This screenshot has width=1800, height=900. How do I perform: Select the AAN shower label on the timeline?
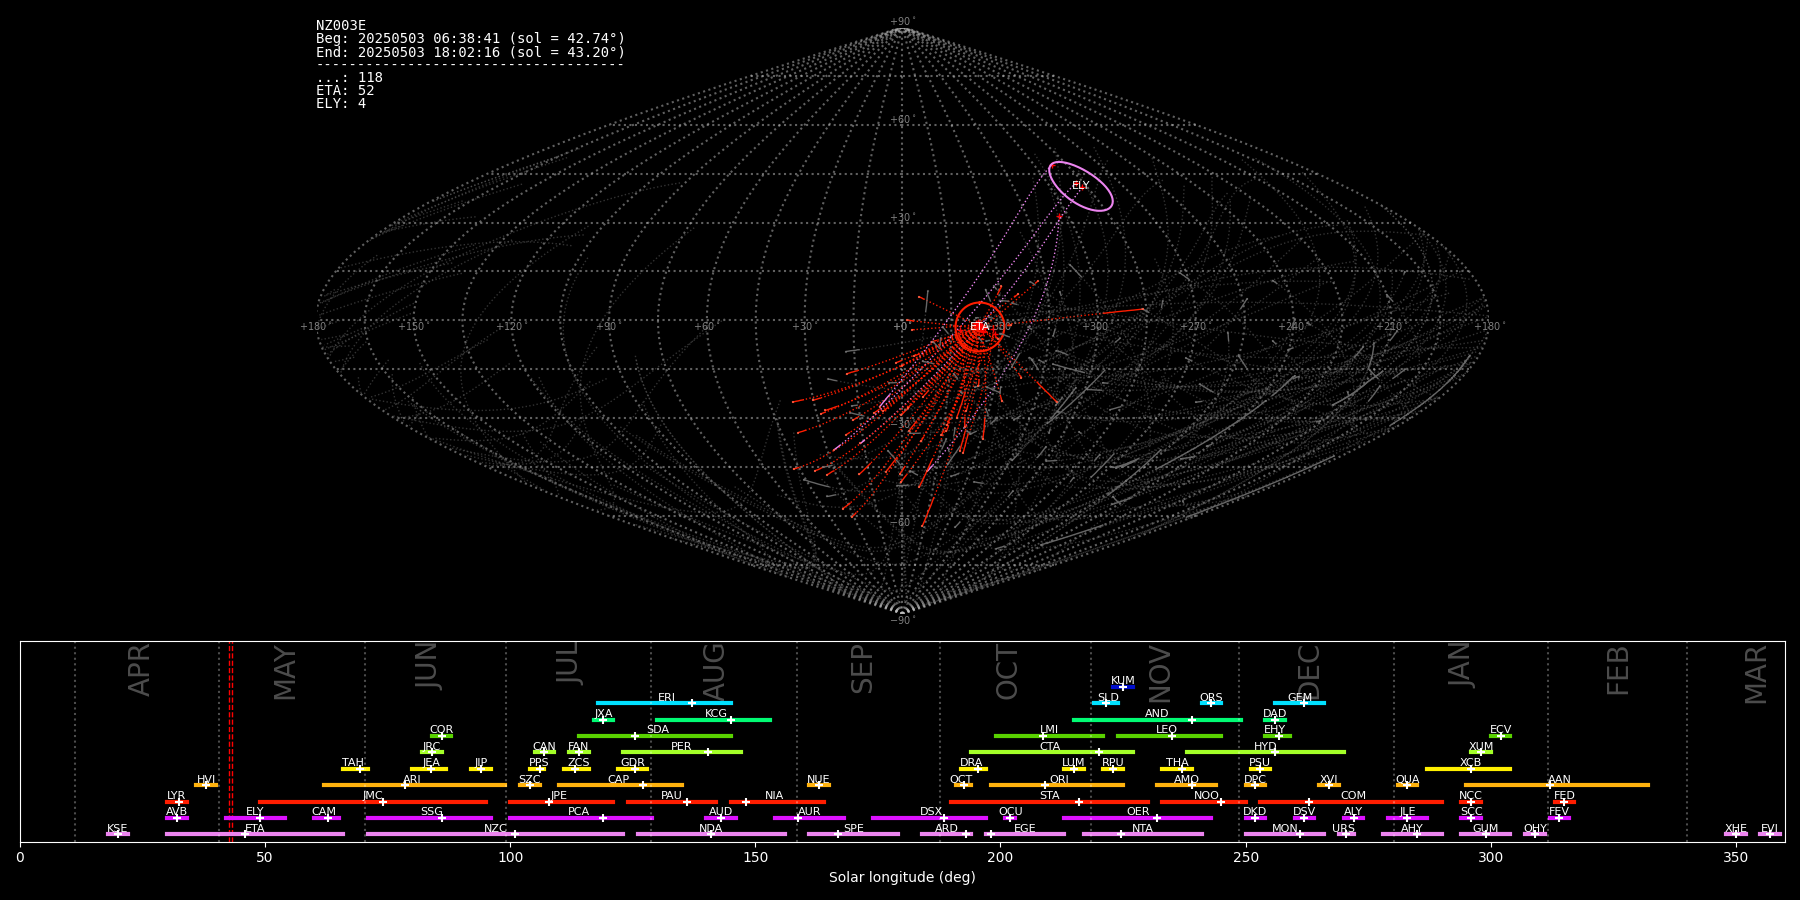[1559, 780]
